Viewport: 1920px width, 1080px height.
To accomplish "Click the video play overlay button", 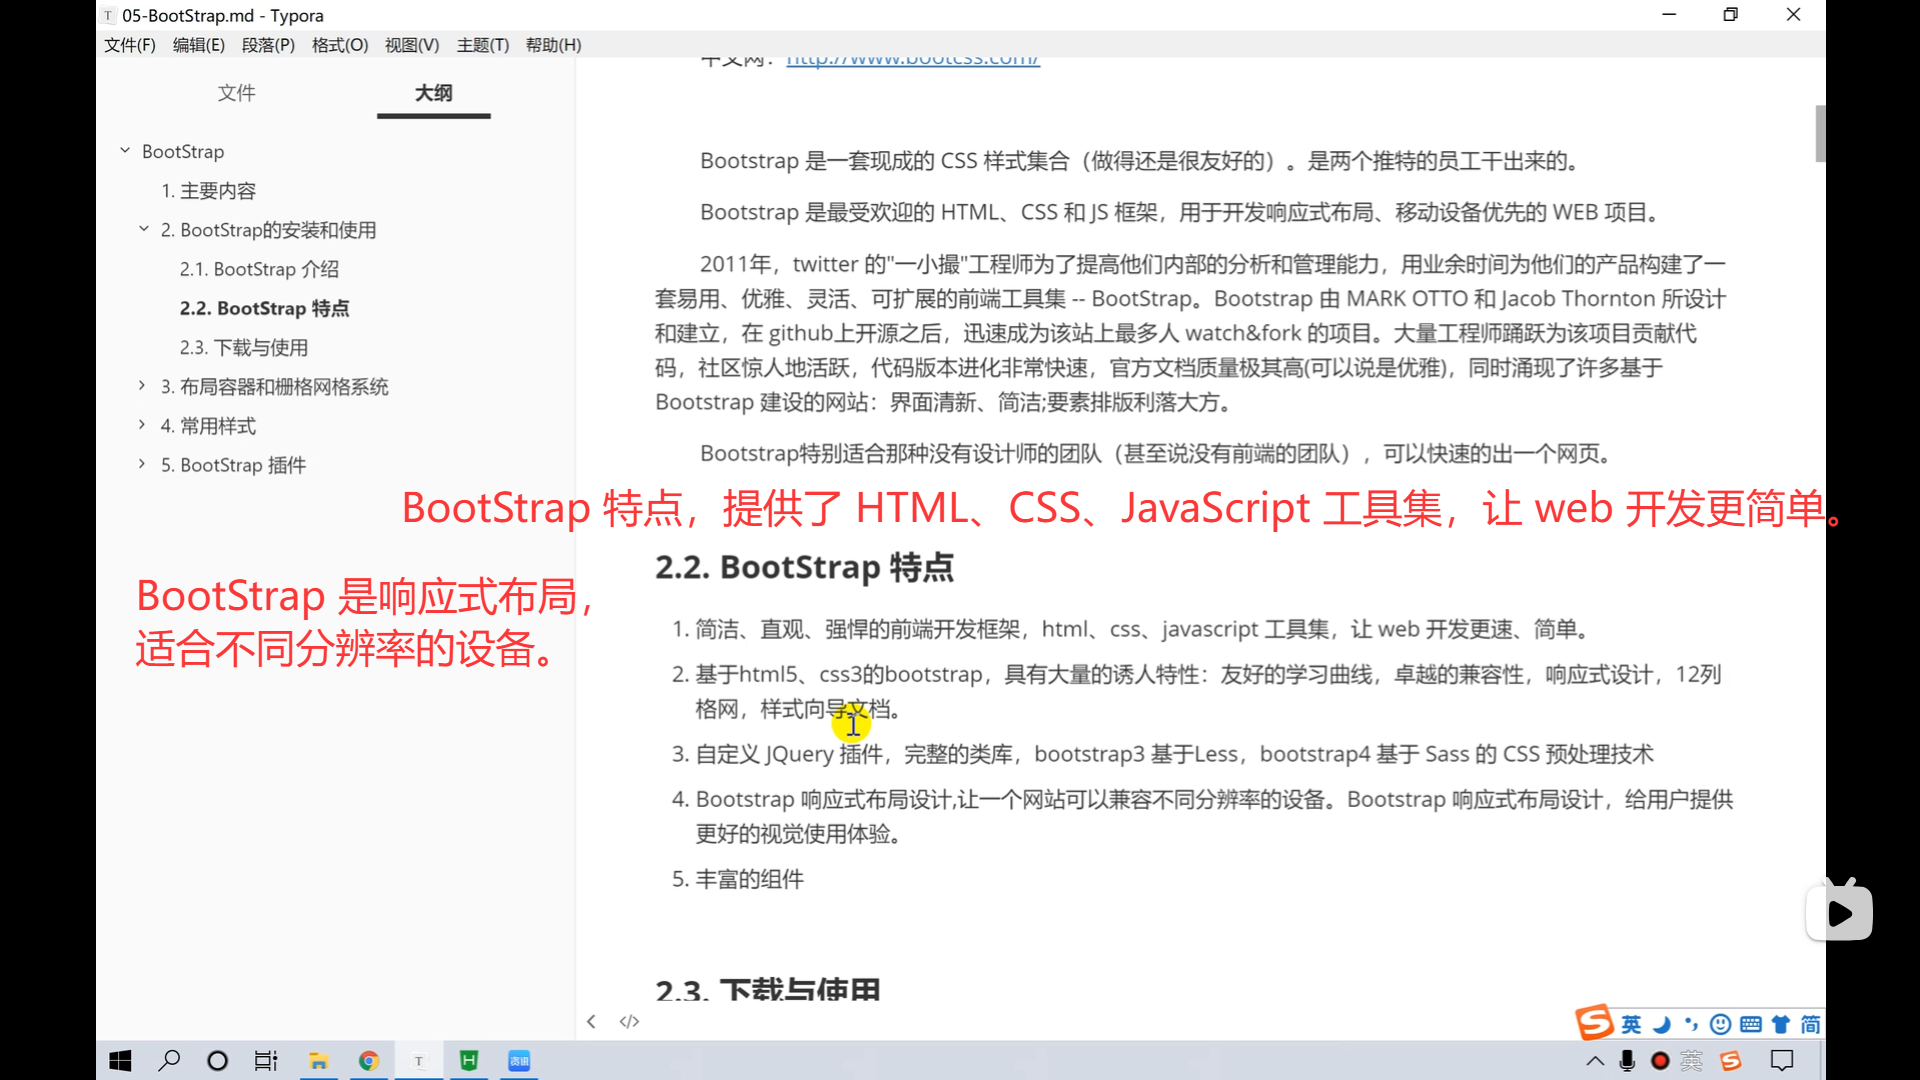I will (x=1839, y=912).
